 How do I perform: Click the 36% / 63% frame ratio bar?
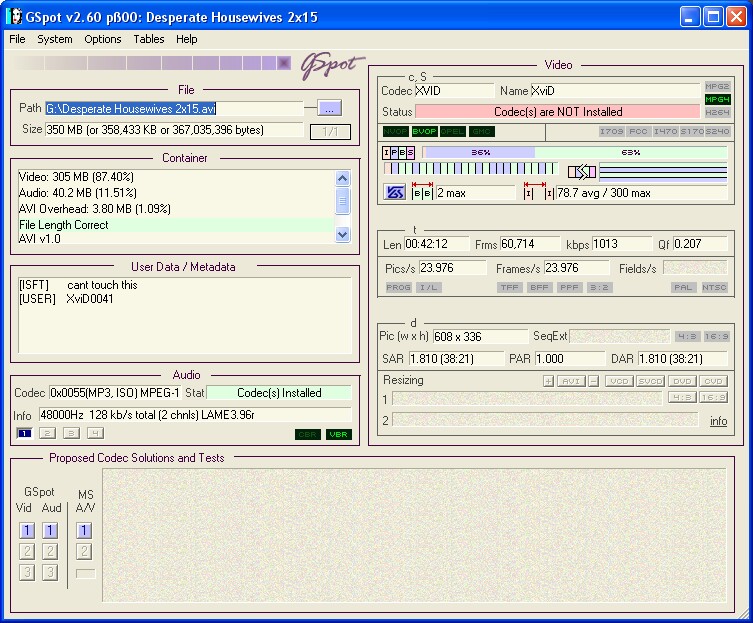coord(575,152)
